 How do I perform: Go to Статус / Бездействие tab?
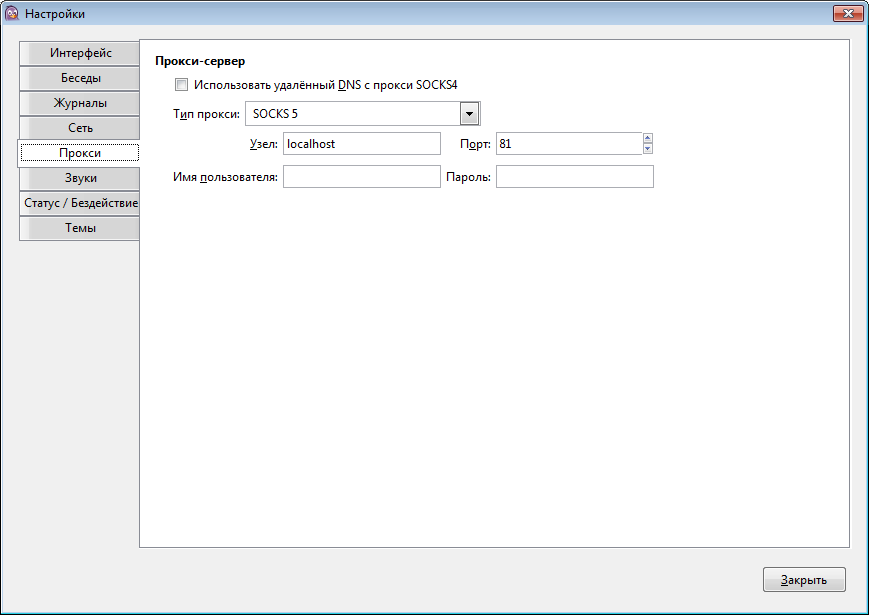(80, 203)
